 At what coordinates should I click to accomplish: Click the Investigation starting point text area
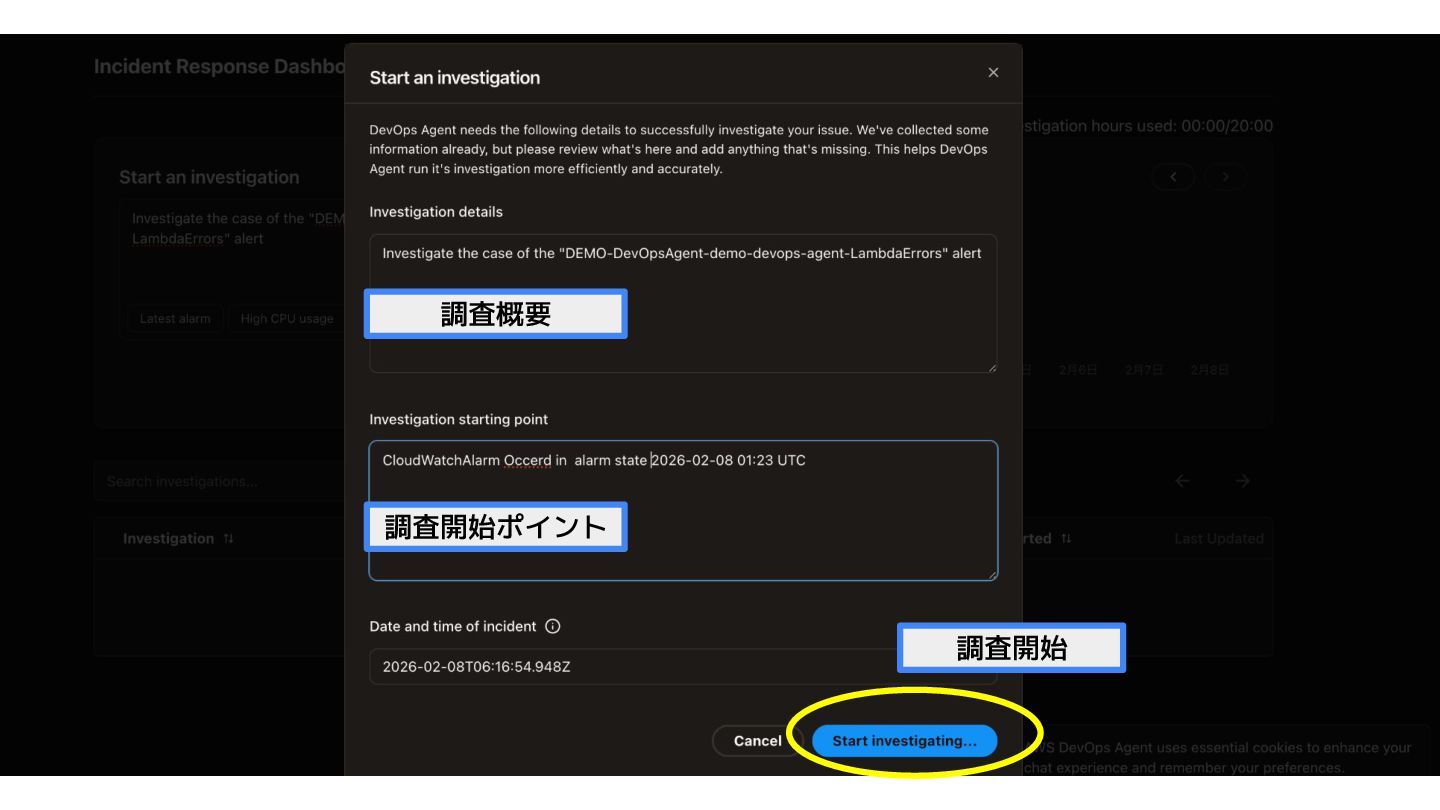point(683,511)
